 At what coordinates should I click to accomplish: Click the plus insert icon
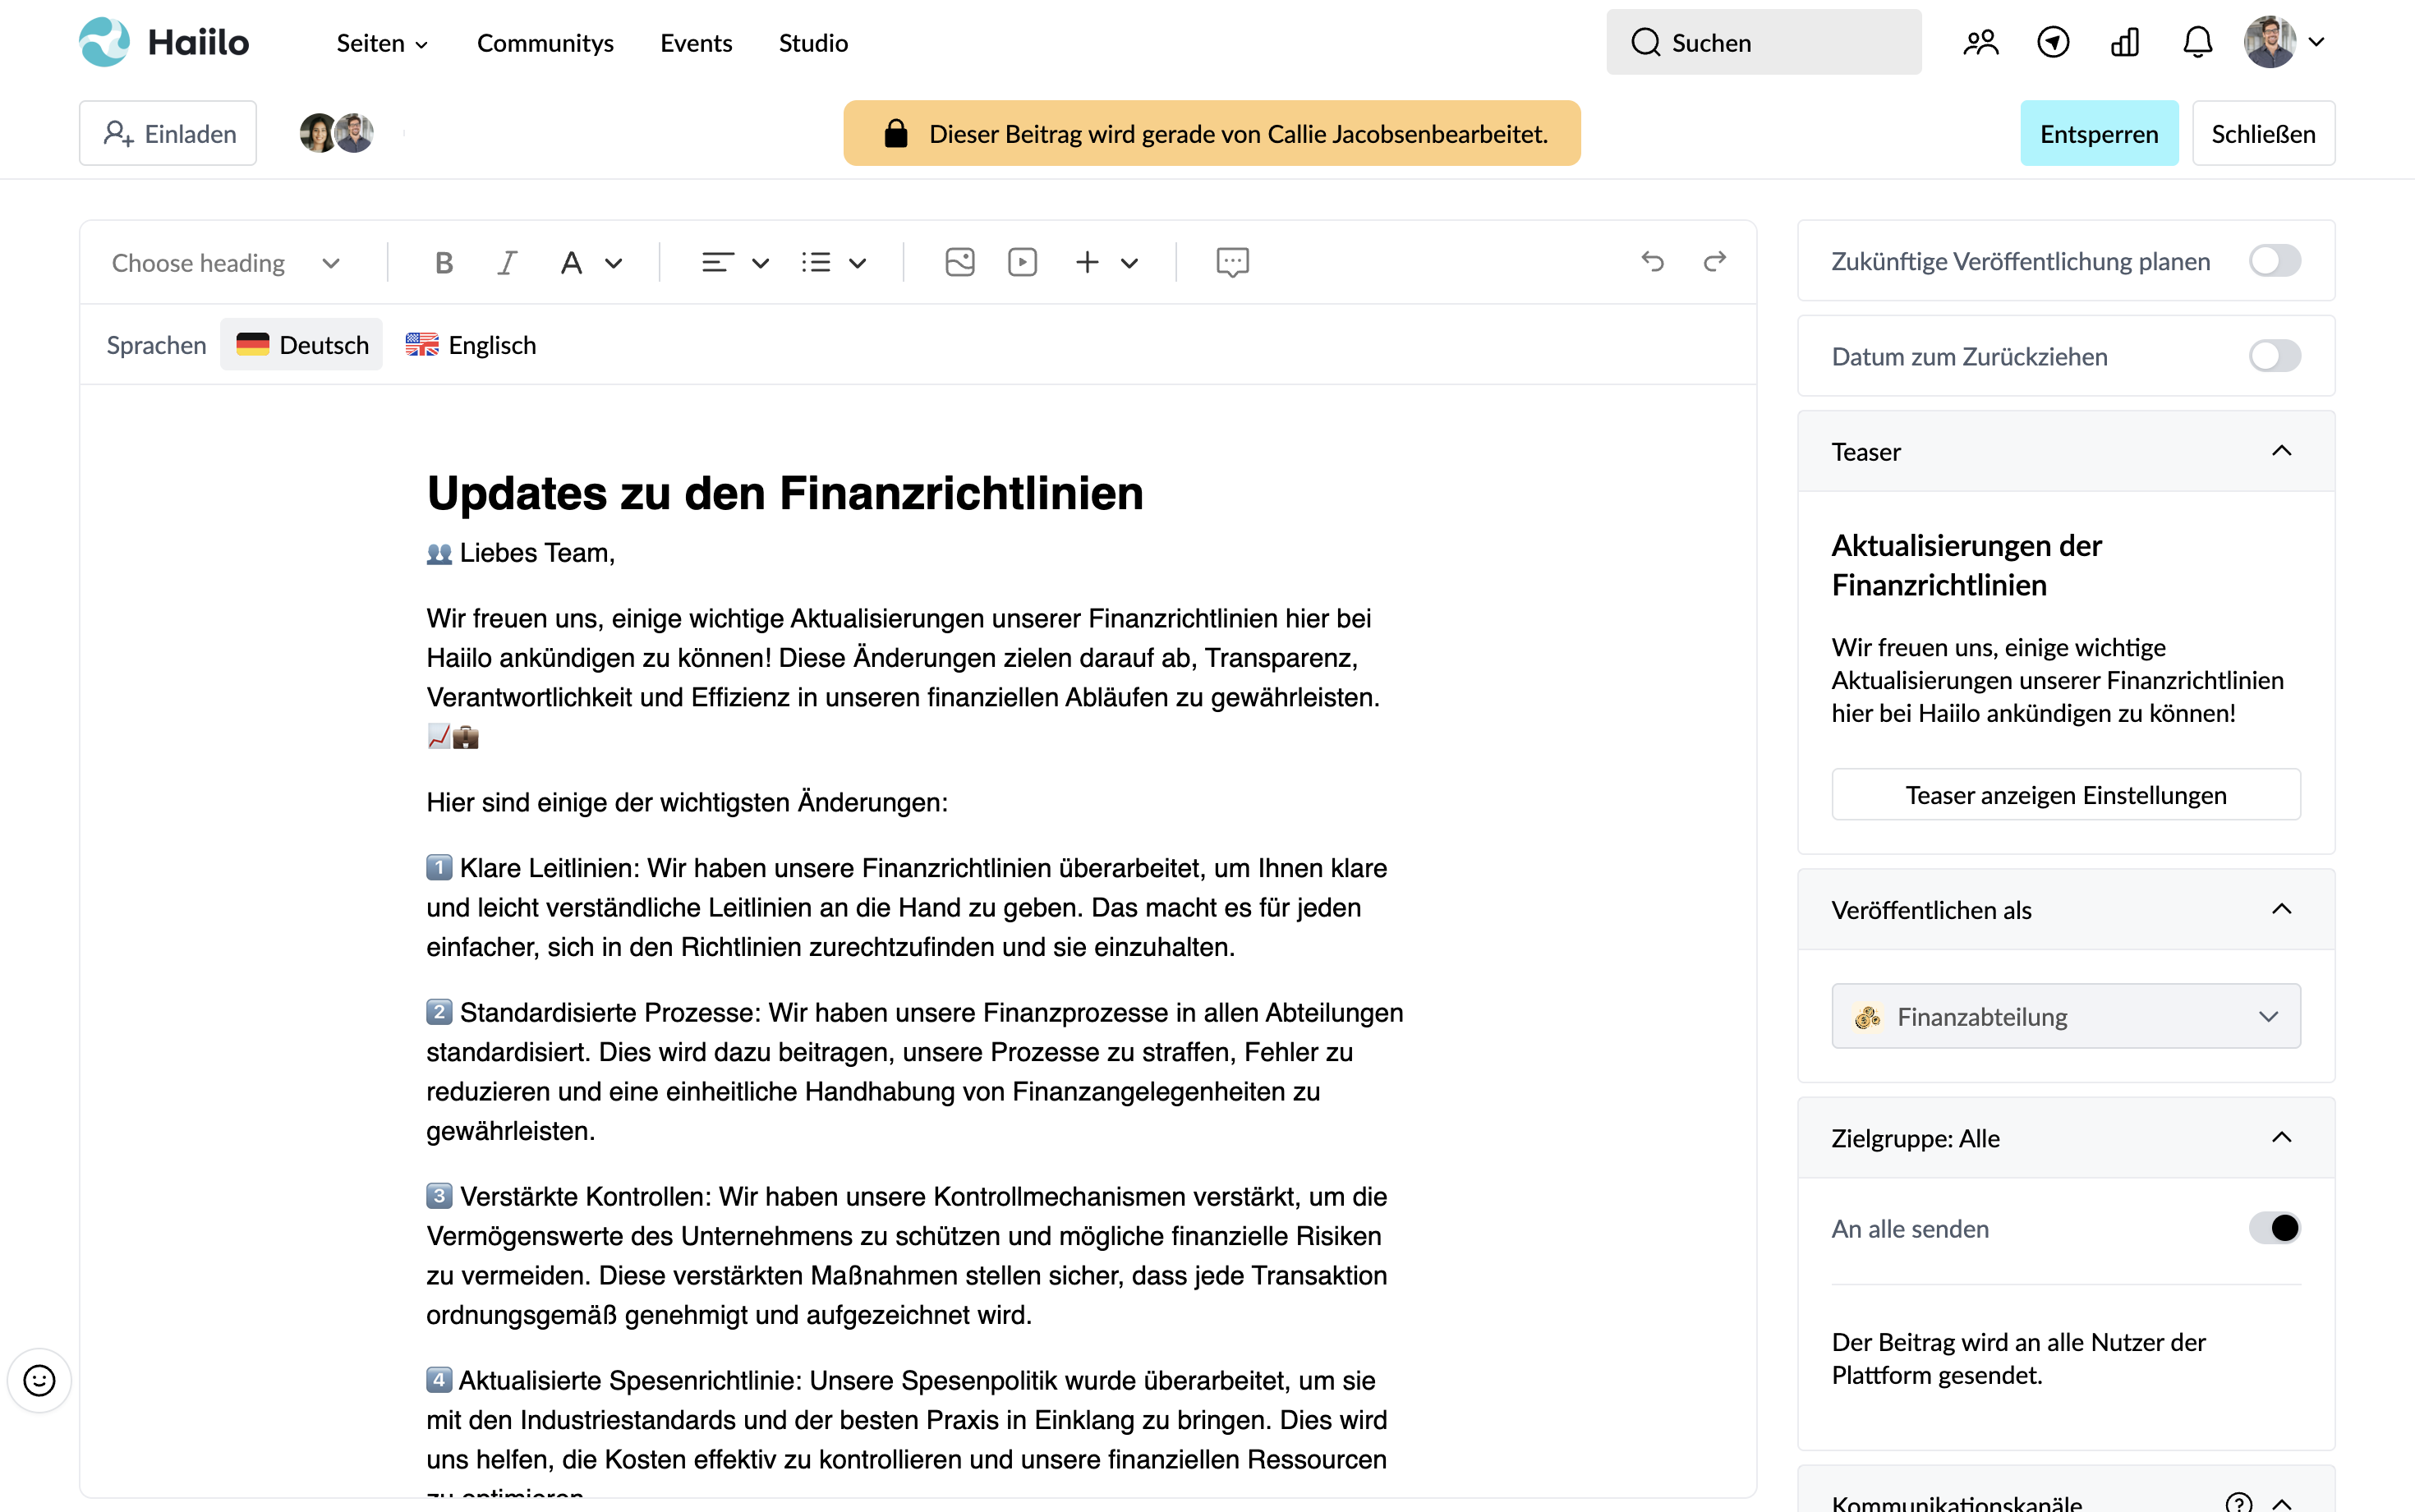[1087, 262]
